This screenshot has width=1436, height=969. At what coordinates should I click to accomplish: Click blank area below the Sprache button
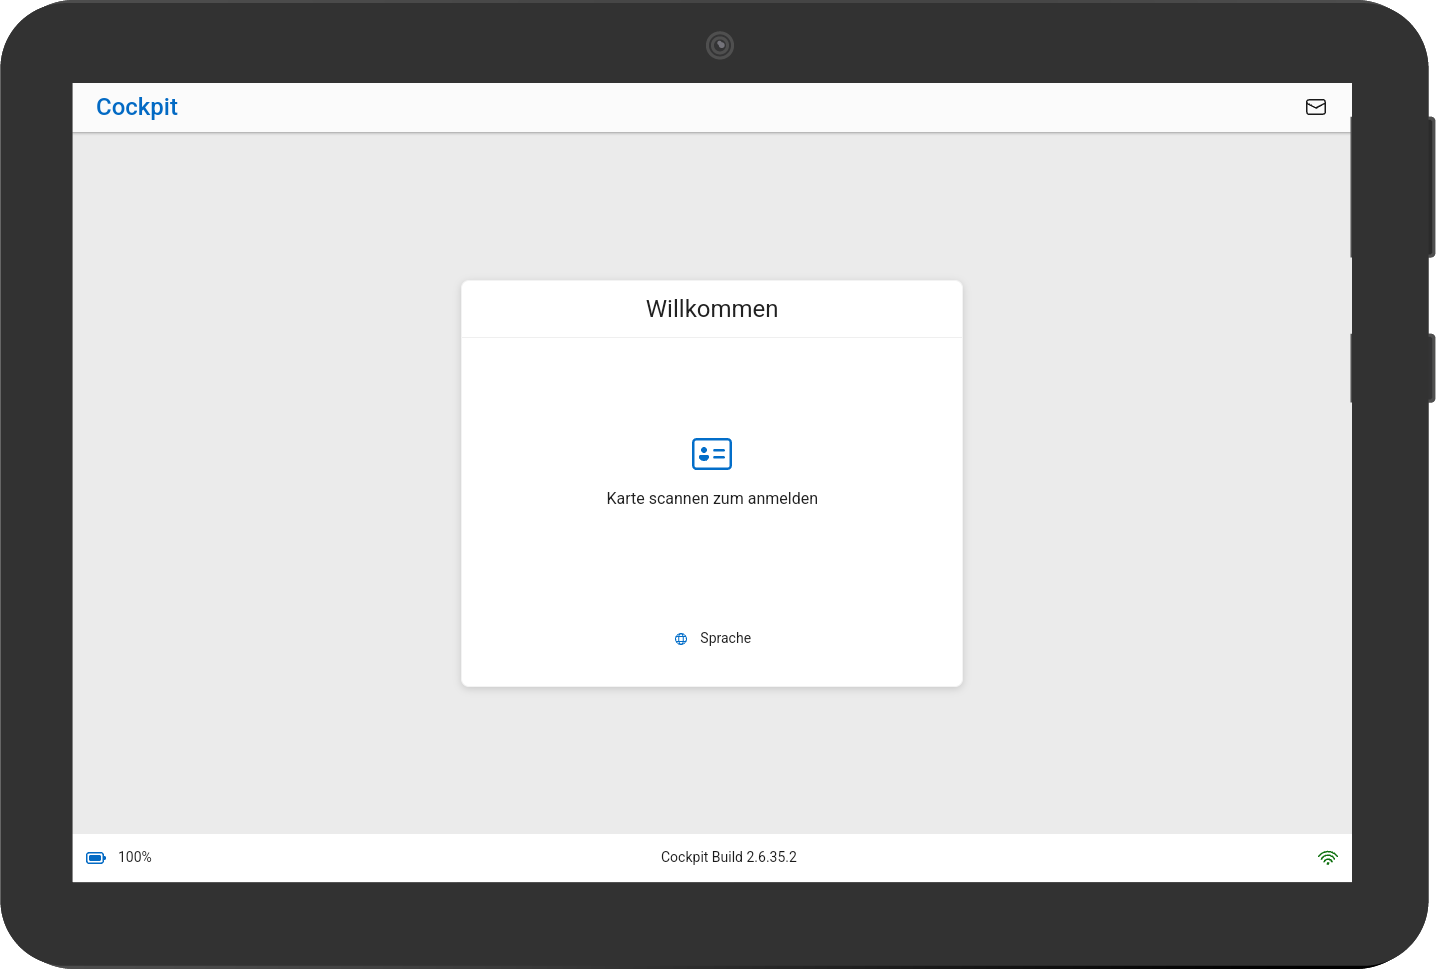pyautogui.click(x=711, y=668)
